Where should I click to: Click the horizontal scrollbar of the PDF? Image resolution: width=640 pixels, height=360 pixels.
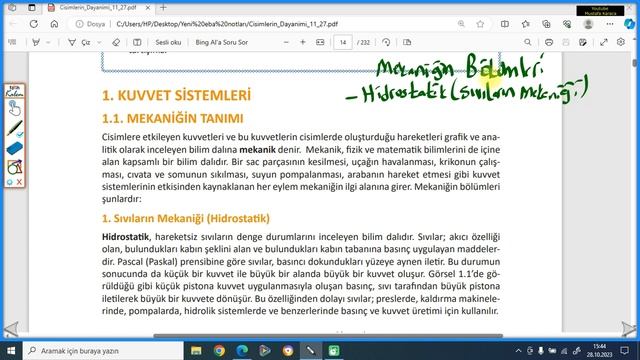(x=328, y=336)
